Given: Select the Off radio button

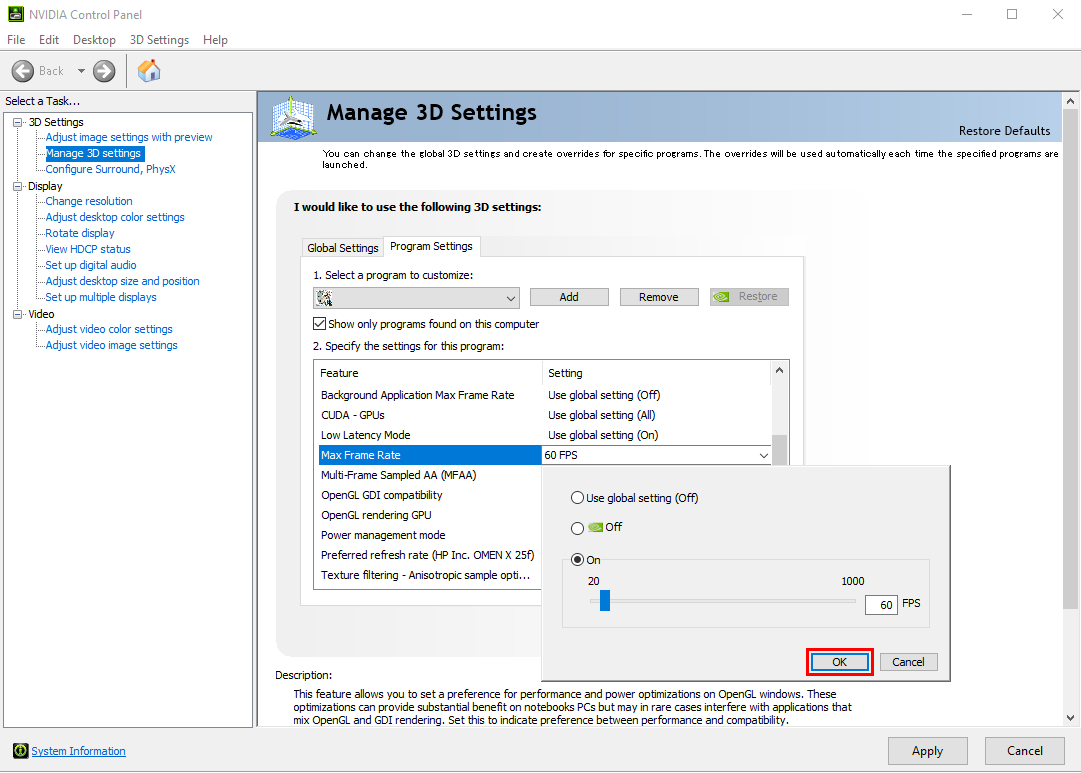Looking at the screenshot, I should click(577, 528).
